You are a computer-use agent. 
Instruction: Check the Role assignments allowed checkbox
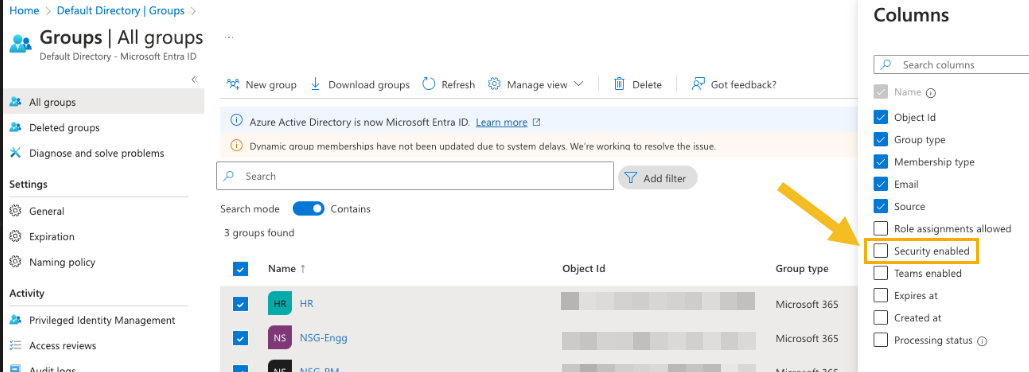(881, 229)
